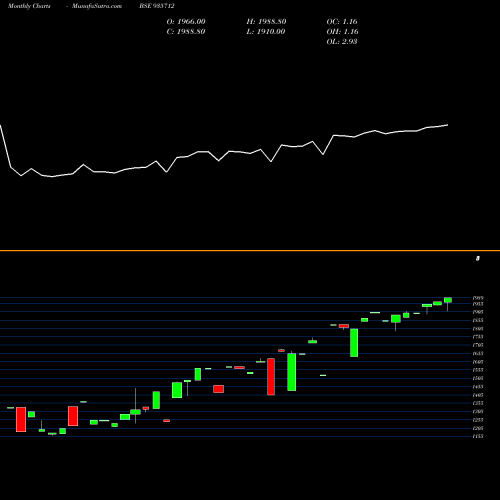The width and height of the screenshot is (500, 500).
Task: Click the 1905 price axis label
Action: click(478, 312)
